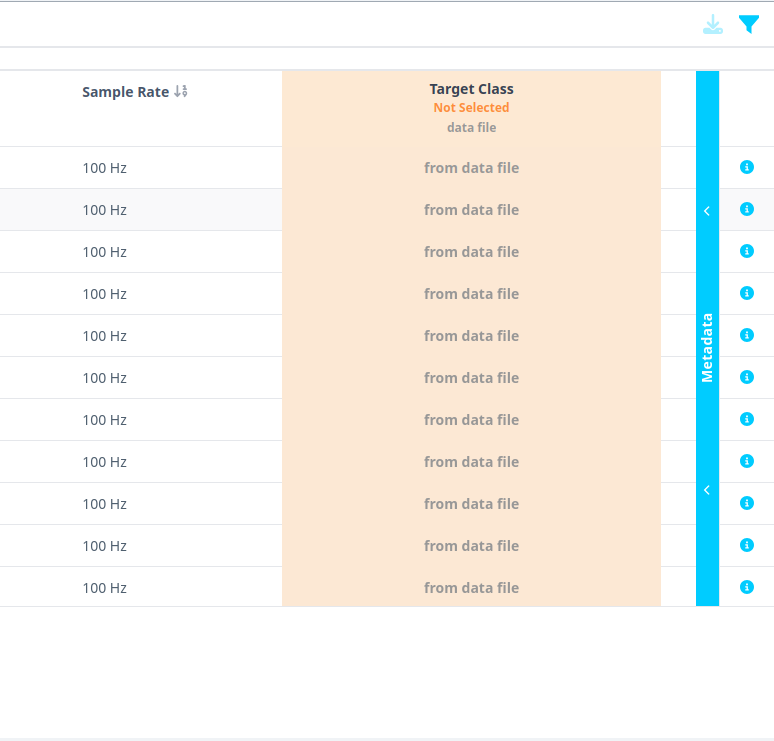774x741 pixels.
Task: Open info icon for the third row
Action: (746, 251)
